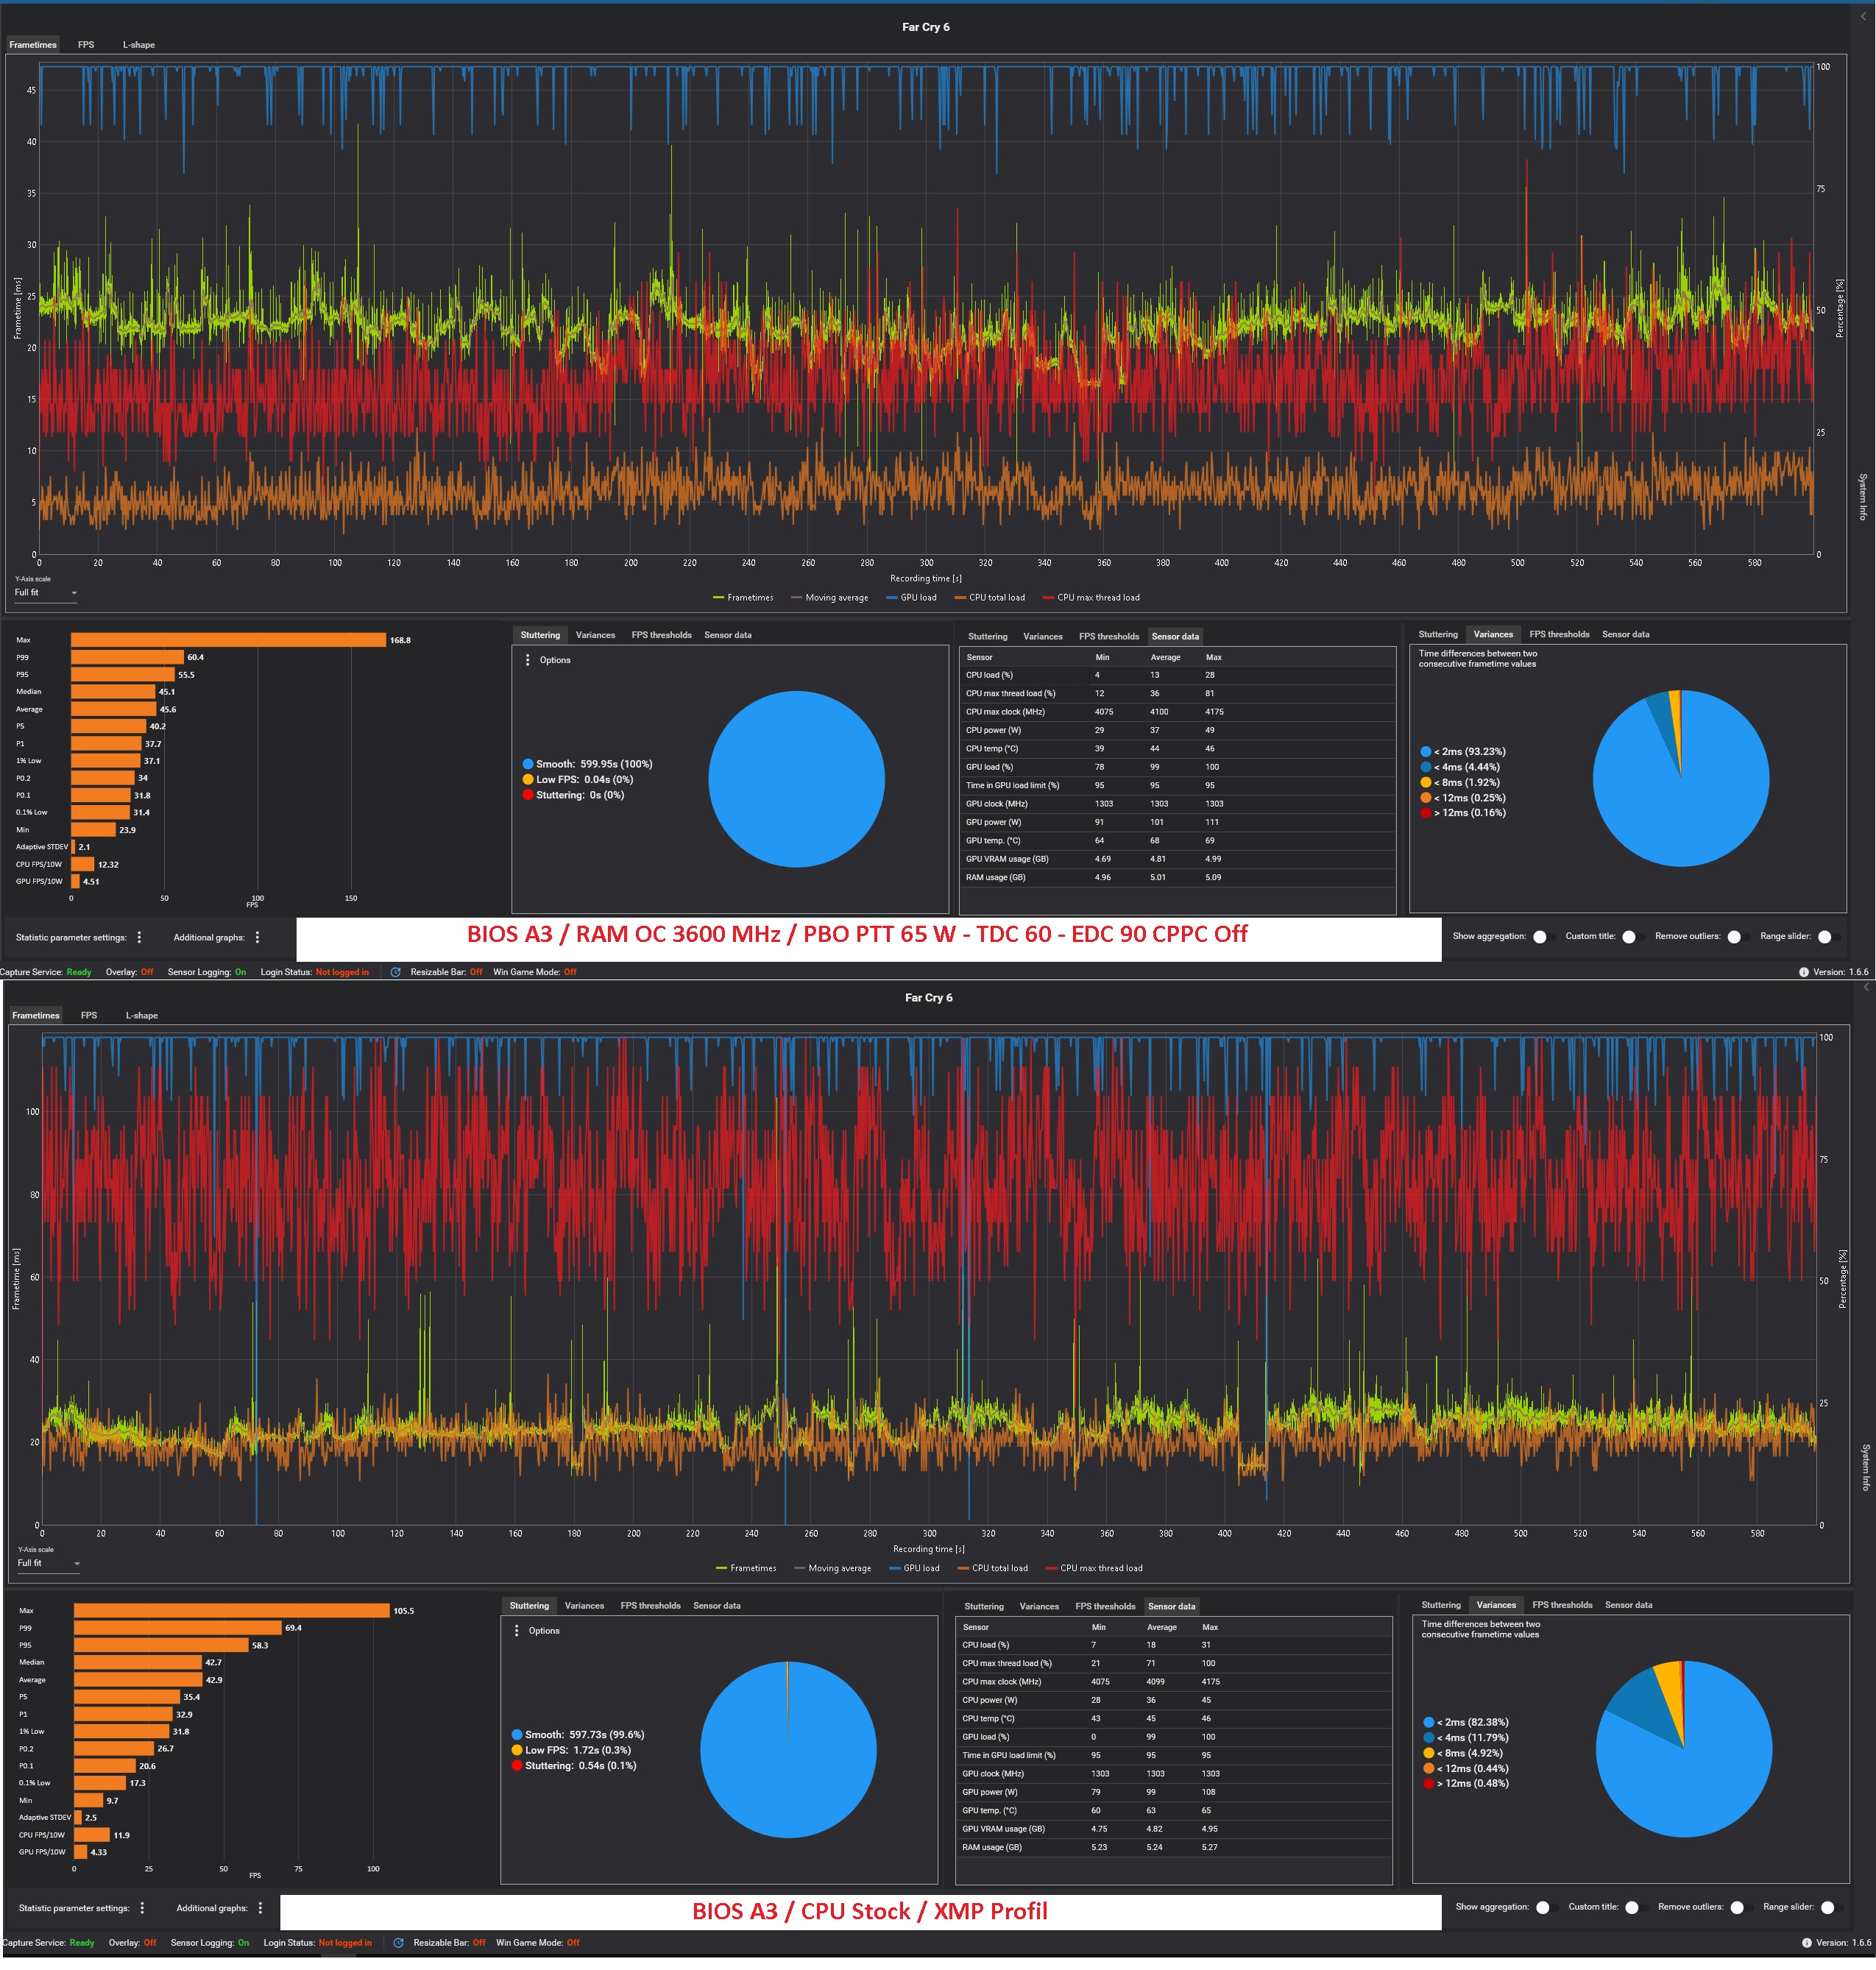Open Statistic parameter settings menu in top panel
This screenshot has width=1876, height=1970.
[x=139, y=937]
